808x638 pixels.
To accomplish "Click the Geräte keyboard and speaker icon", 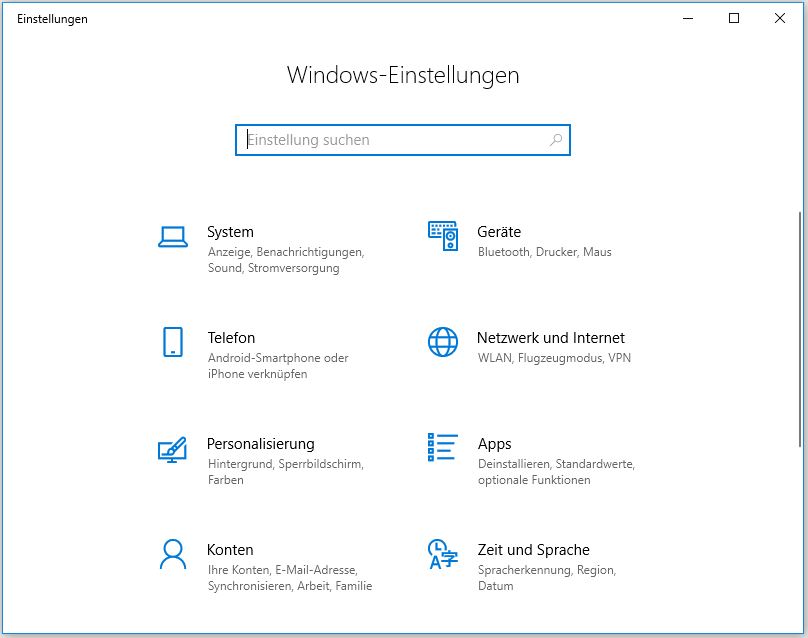I will [x=442, y=236].
